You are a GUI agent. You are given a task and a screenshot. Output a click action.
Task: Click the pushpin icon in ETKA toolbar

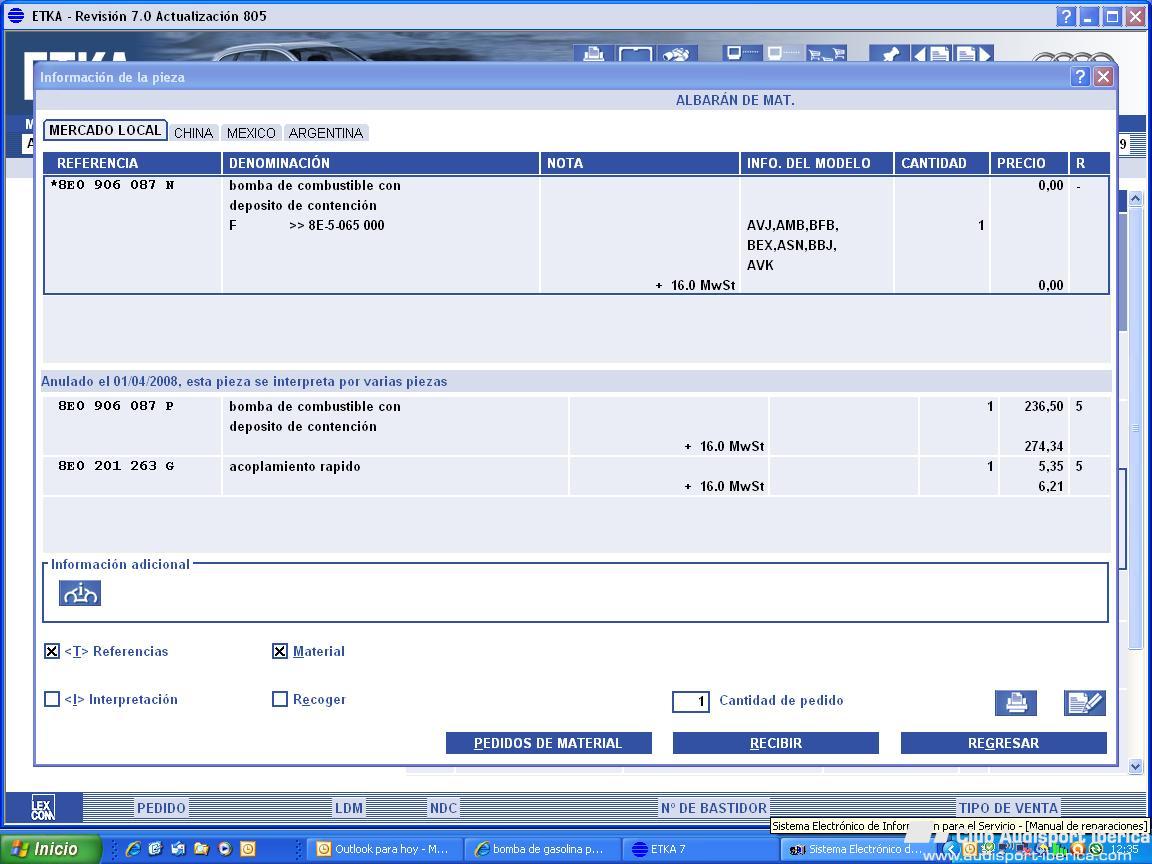click(x=889, y=54)
